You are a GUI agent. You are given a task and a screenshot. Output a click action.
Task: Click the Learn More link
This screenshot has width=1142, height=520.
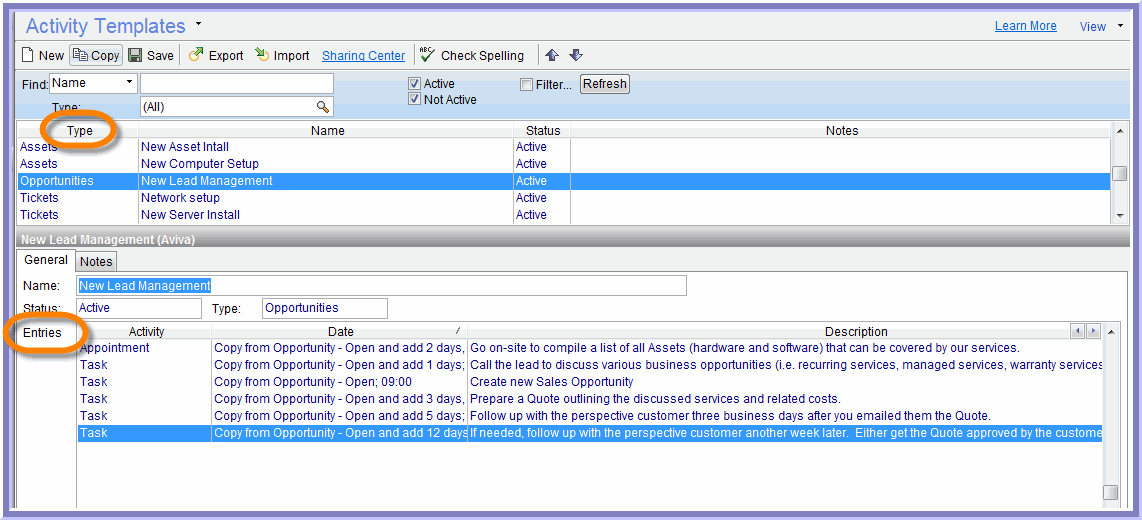coord(1025,26)
